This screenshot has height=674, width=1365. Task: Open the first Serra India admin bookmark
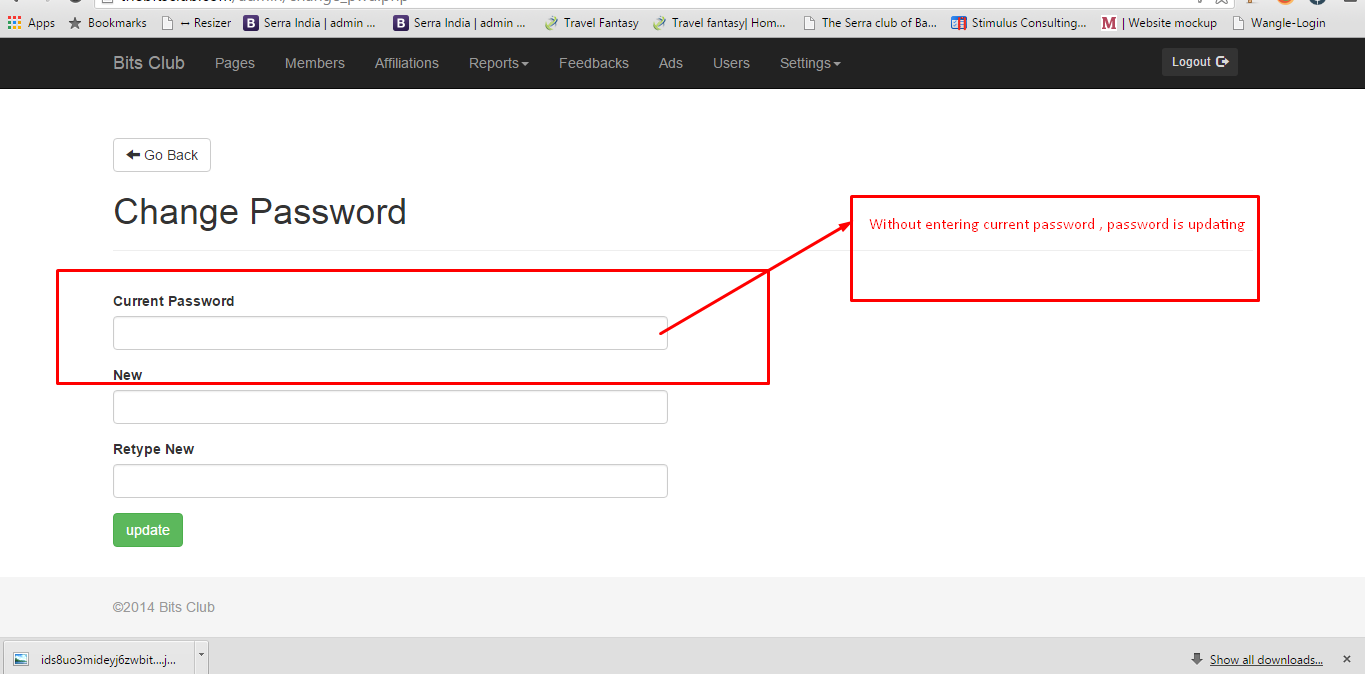point(311,22)
